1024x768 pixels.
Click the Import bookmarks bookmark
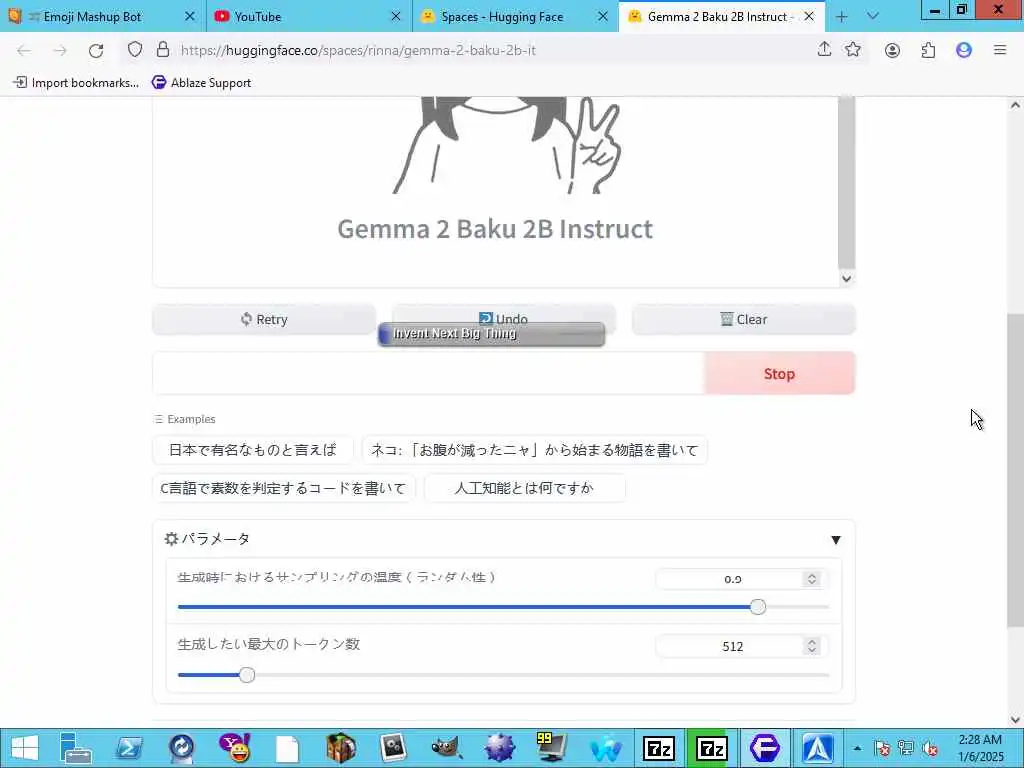pyautogui.click(x=76, y=83)
